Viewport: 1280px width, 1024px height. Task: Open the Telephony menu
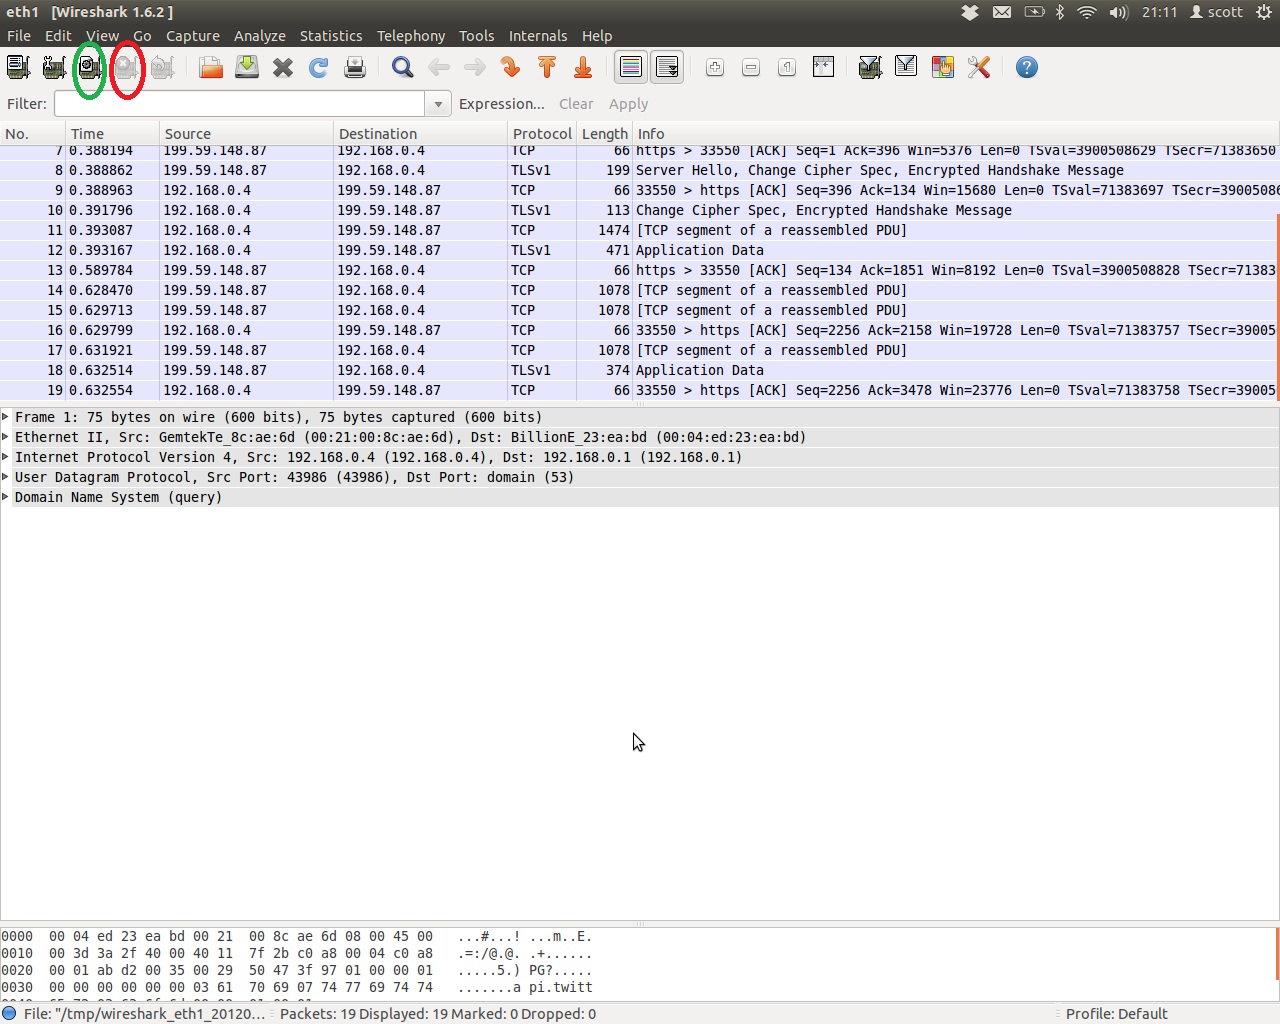click(411, 35)
